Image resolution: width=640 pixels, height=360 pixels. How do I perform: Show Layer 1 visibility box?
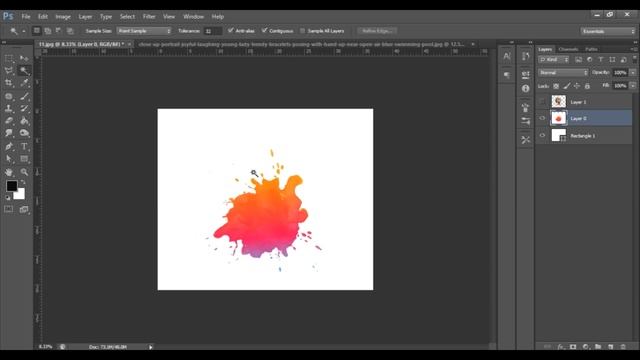click(542, 102)
